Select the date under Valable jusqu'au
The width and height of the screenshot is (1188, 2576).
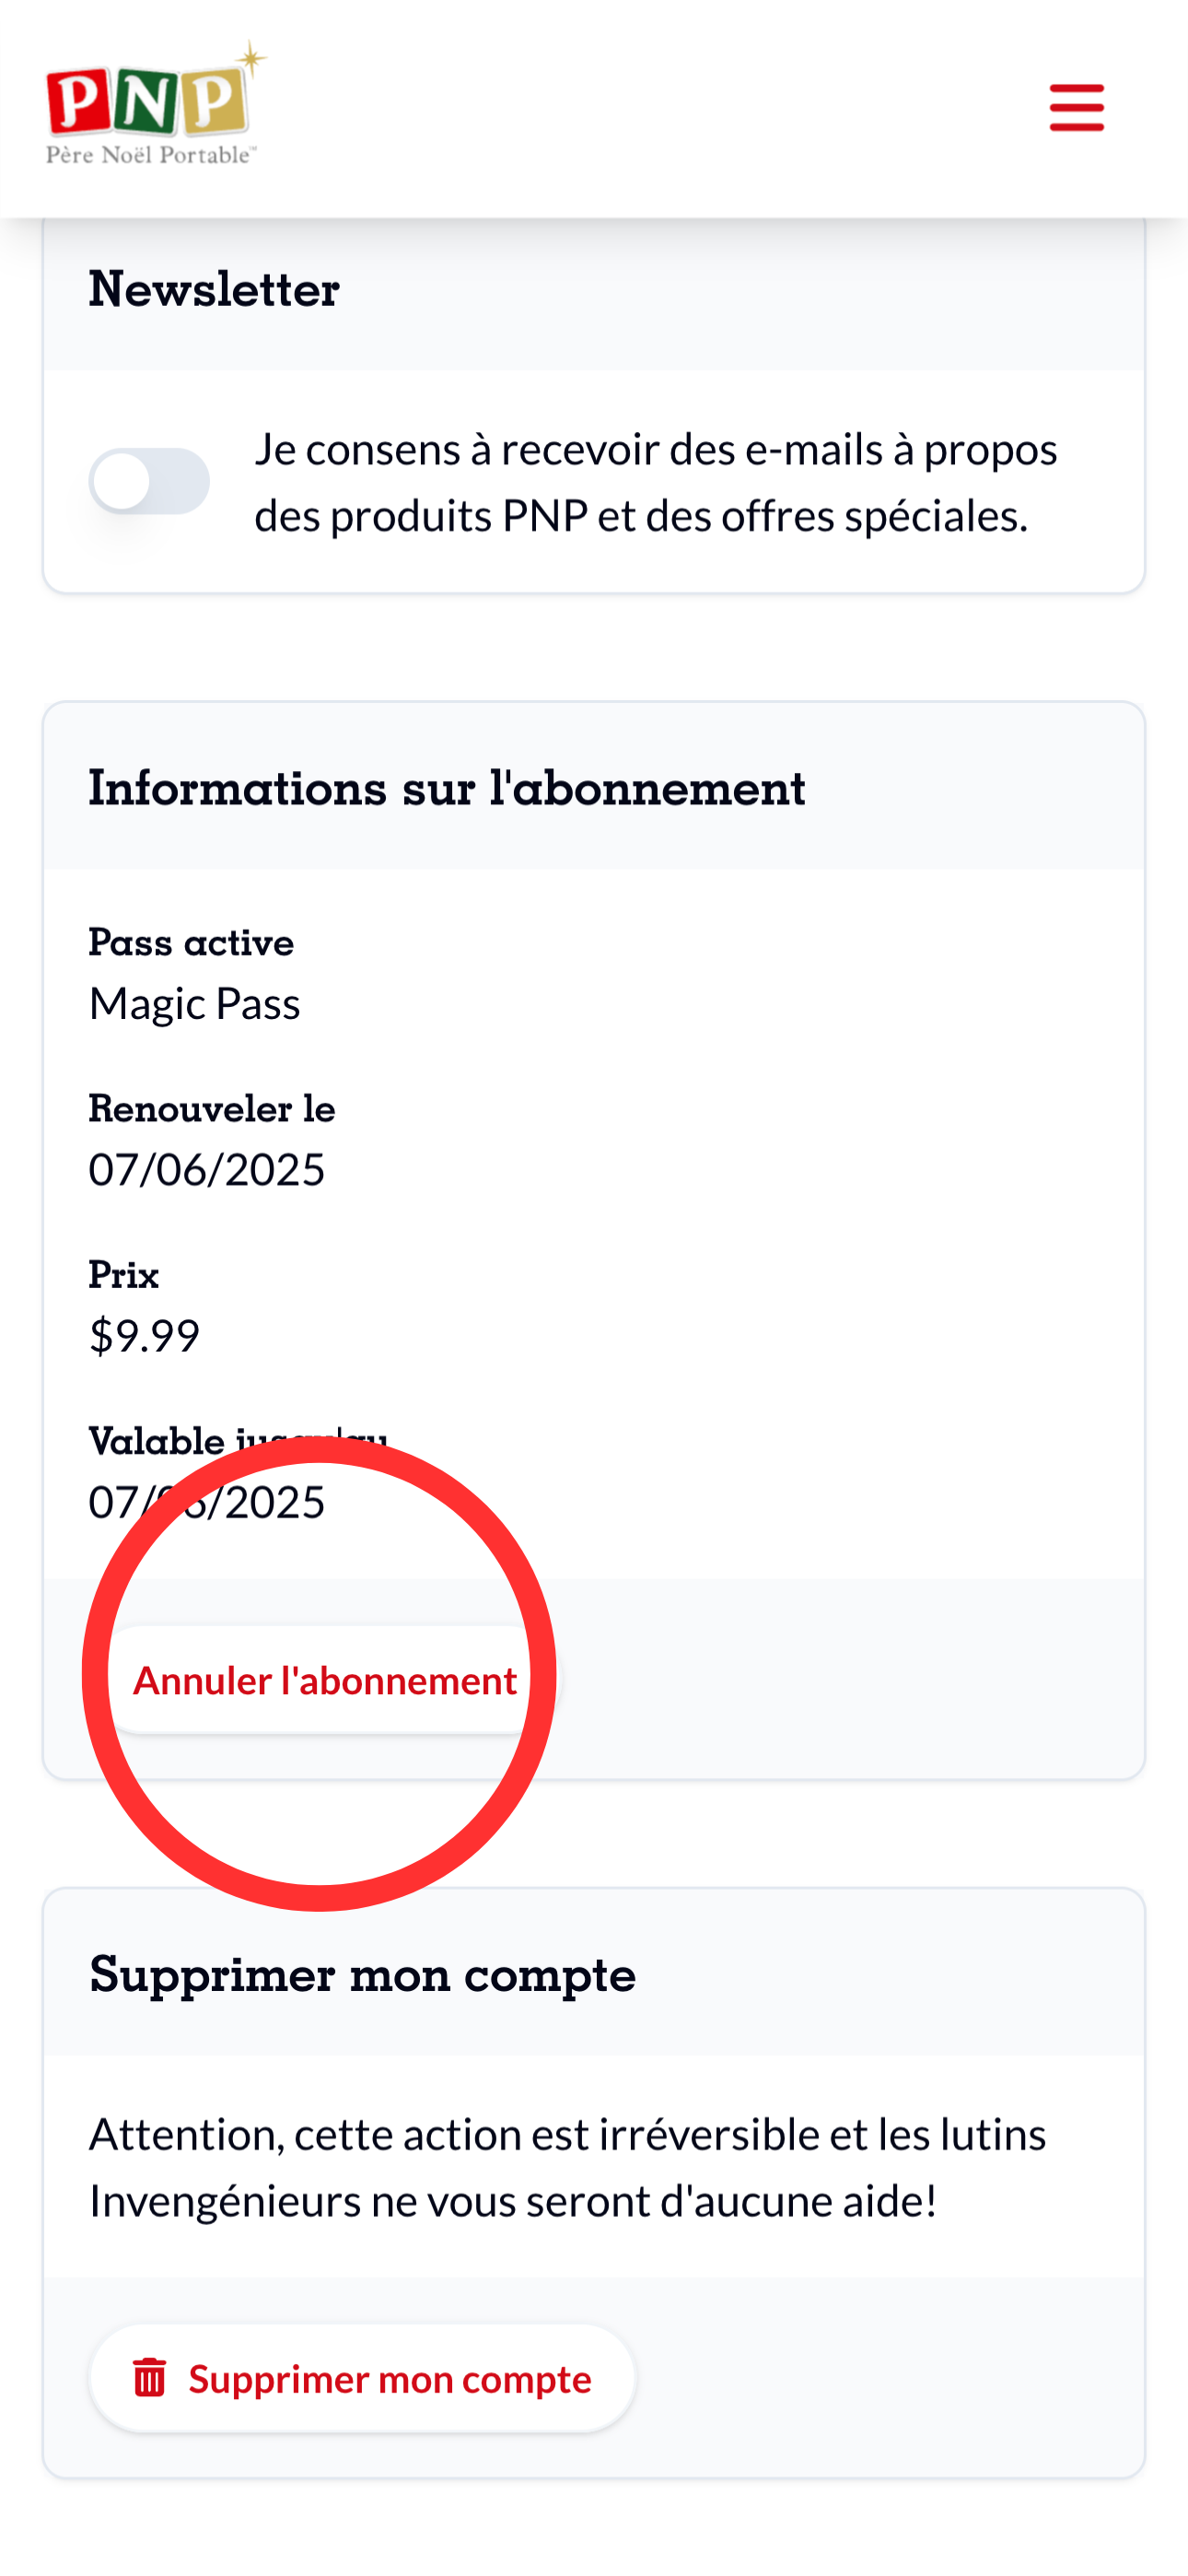pyautogui.click(x=207, y=1501)
